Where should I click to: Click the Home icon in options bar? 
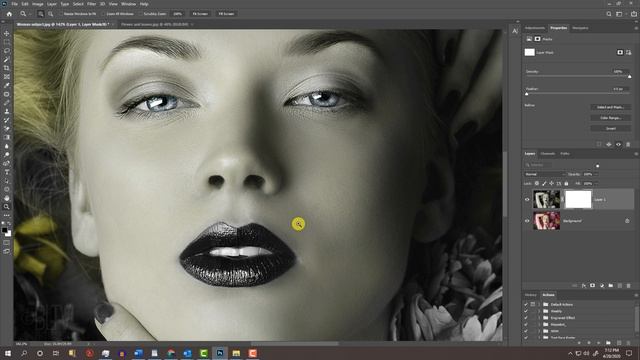tap(9, 14)
